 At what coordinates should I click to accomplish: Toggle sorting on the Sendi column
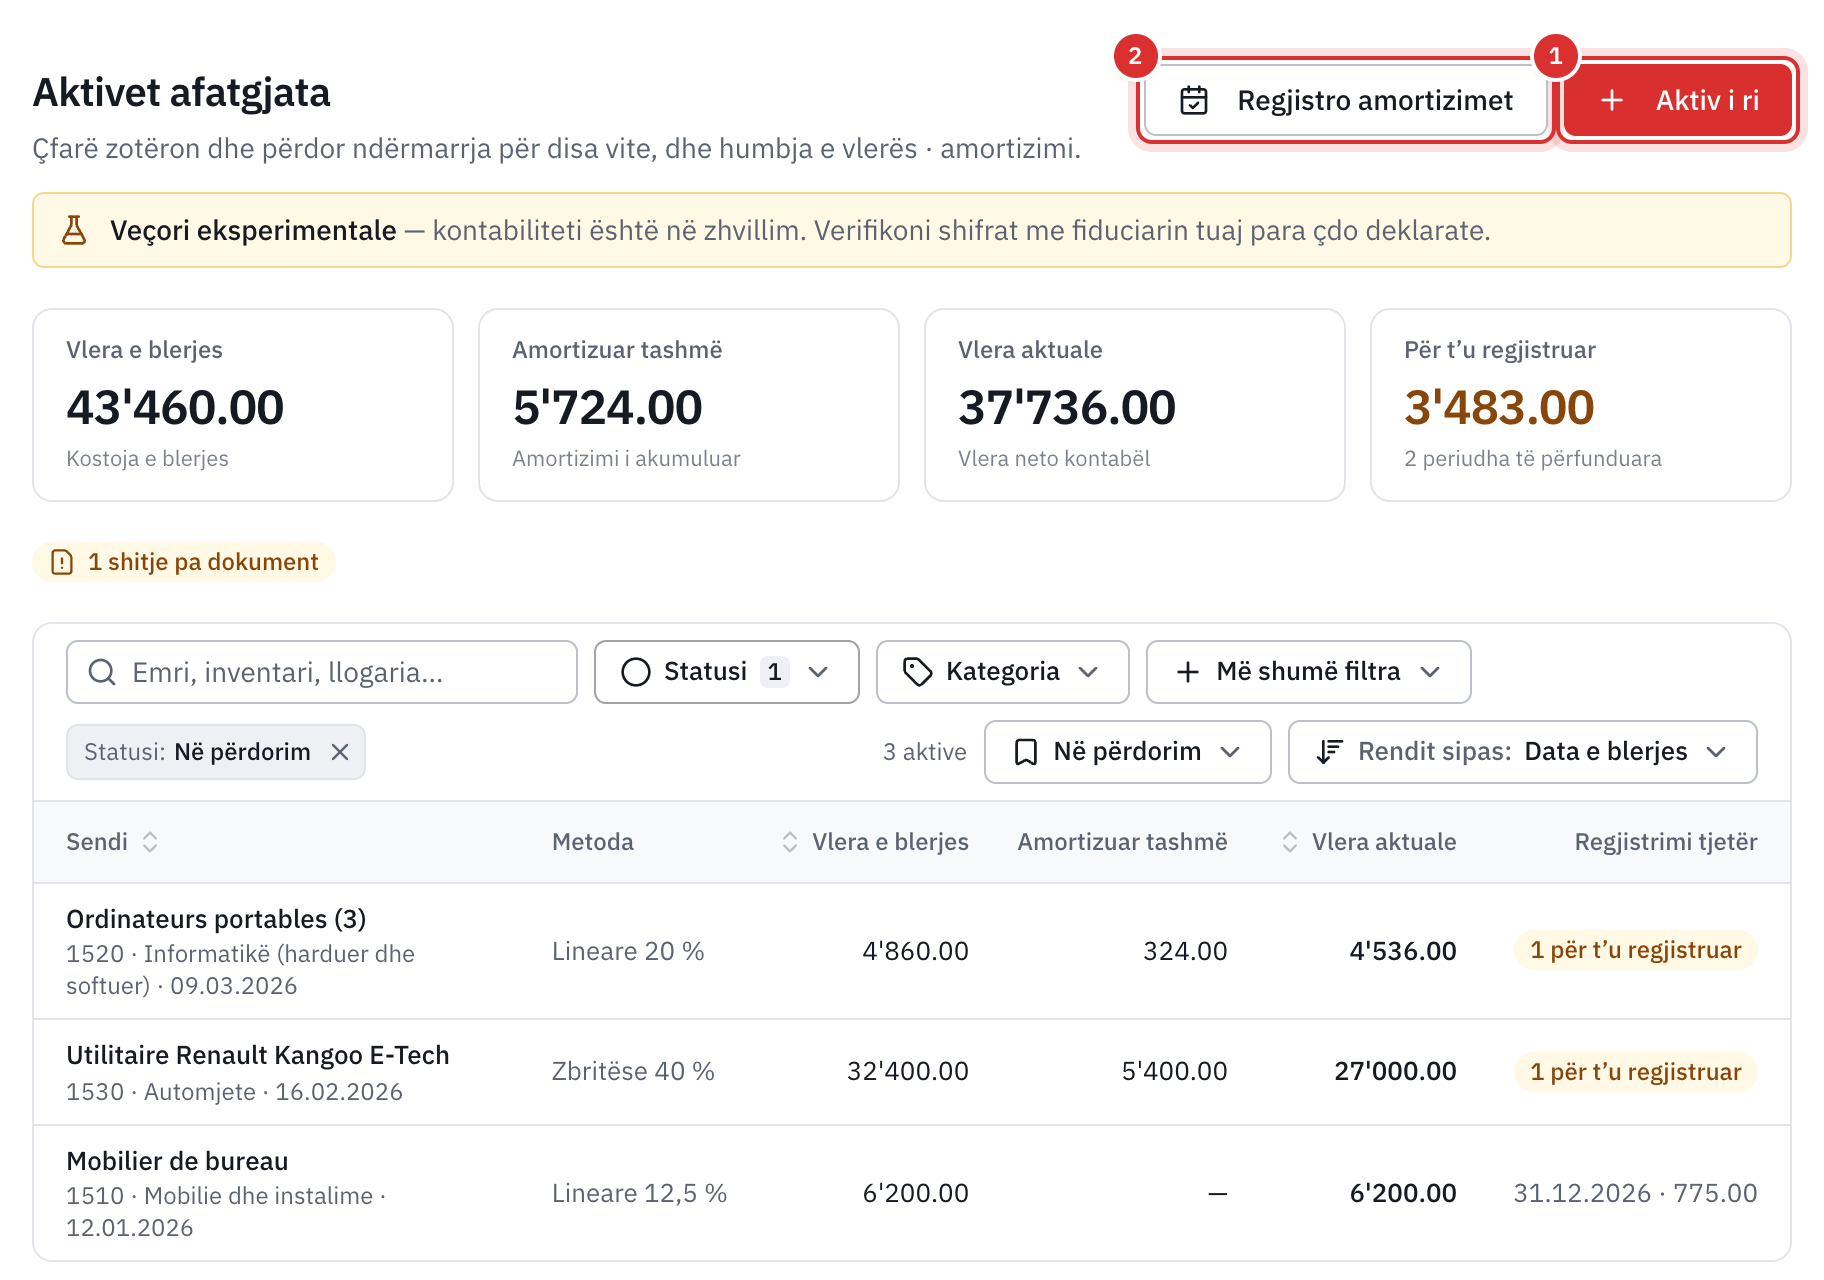(x=150, y=842)
